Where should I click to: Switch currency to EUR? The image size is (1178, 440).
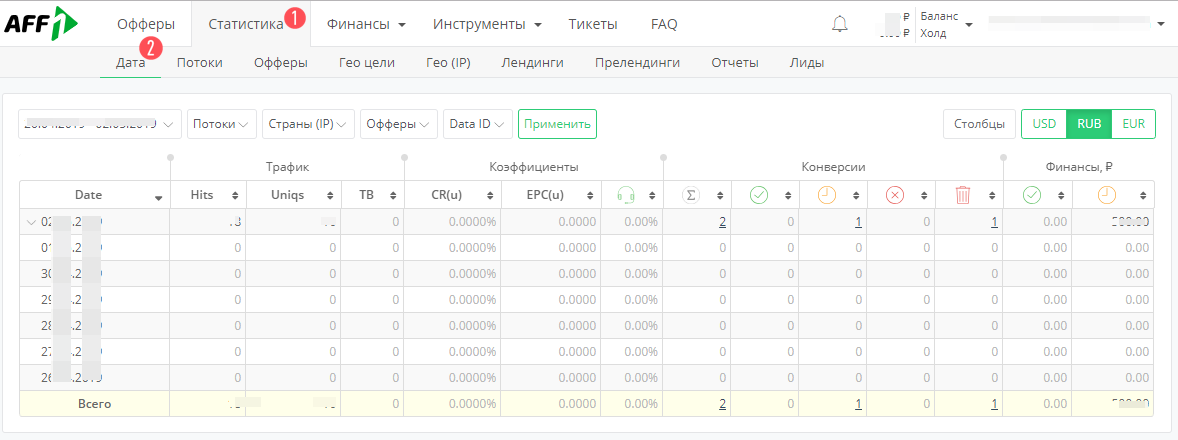click(1133, 124)
